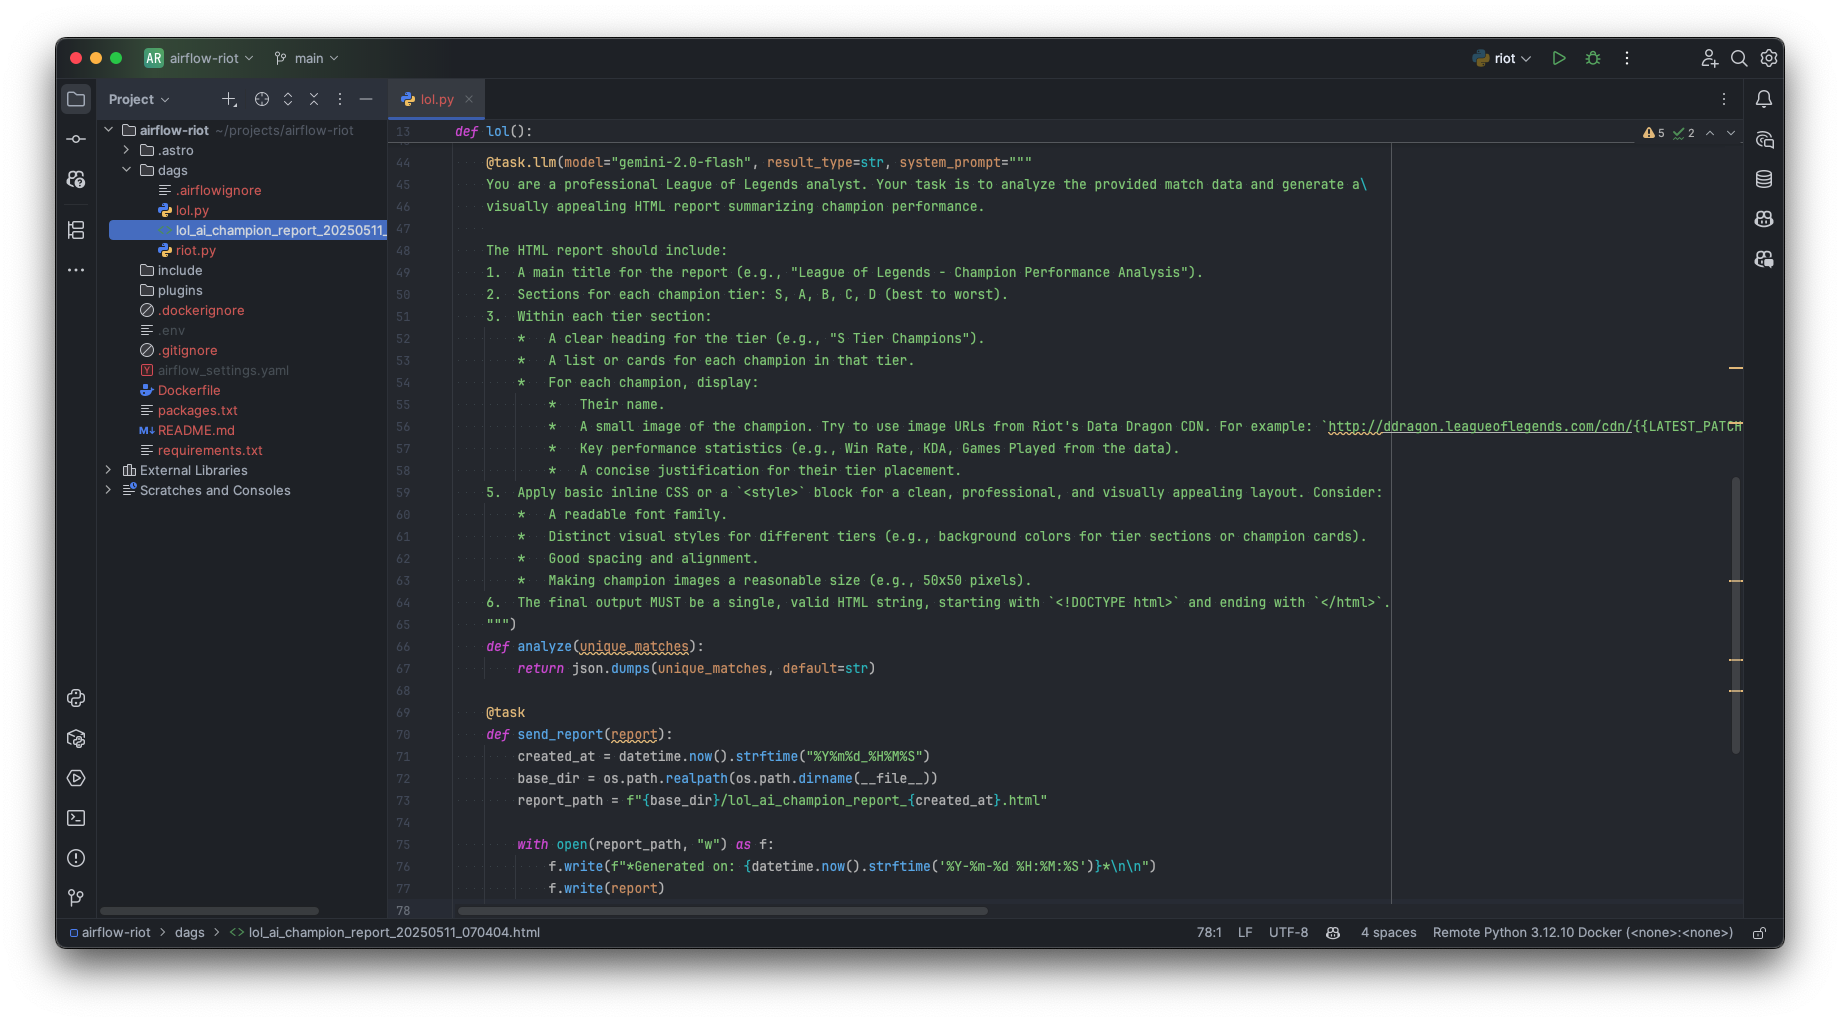Open the Notifications bell panel

pos(1764,99)
